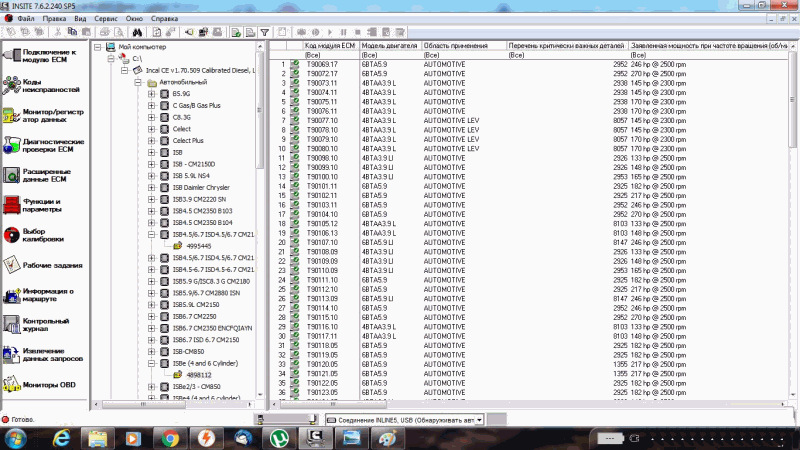Open Advanced ECM Data (Расширенные данные)

click(38, 176)
